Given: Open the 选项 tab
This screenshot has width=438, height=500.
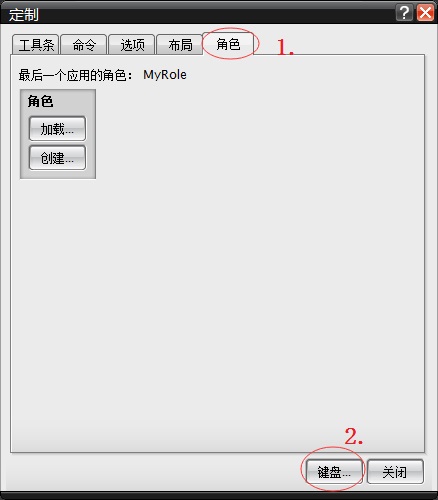Looking at the screenshot, I should [132, 45].
